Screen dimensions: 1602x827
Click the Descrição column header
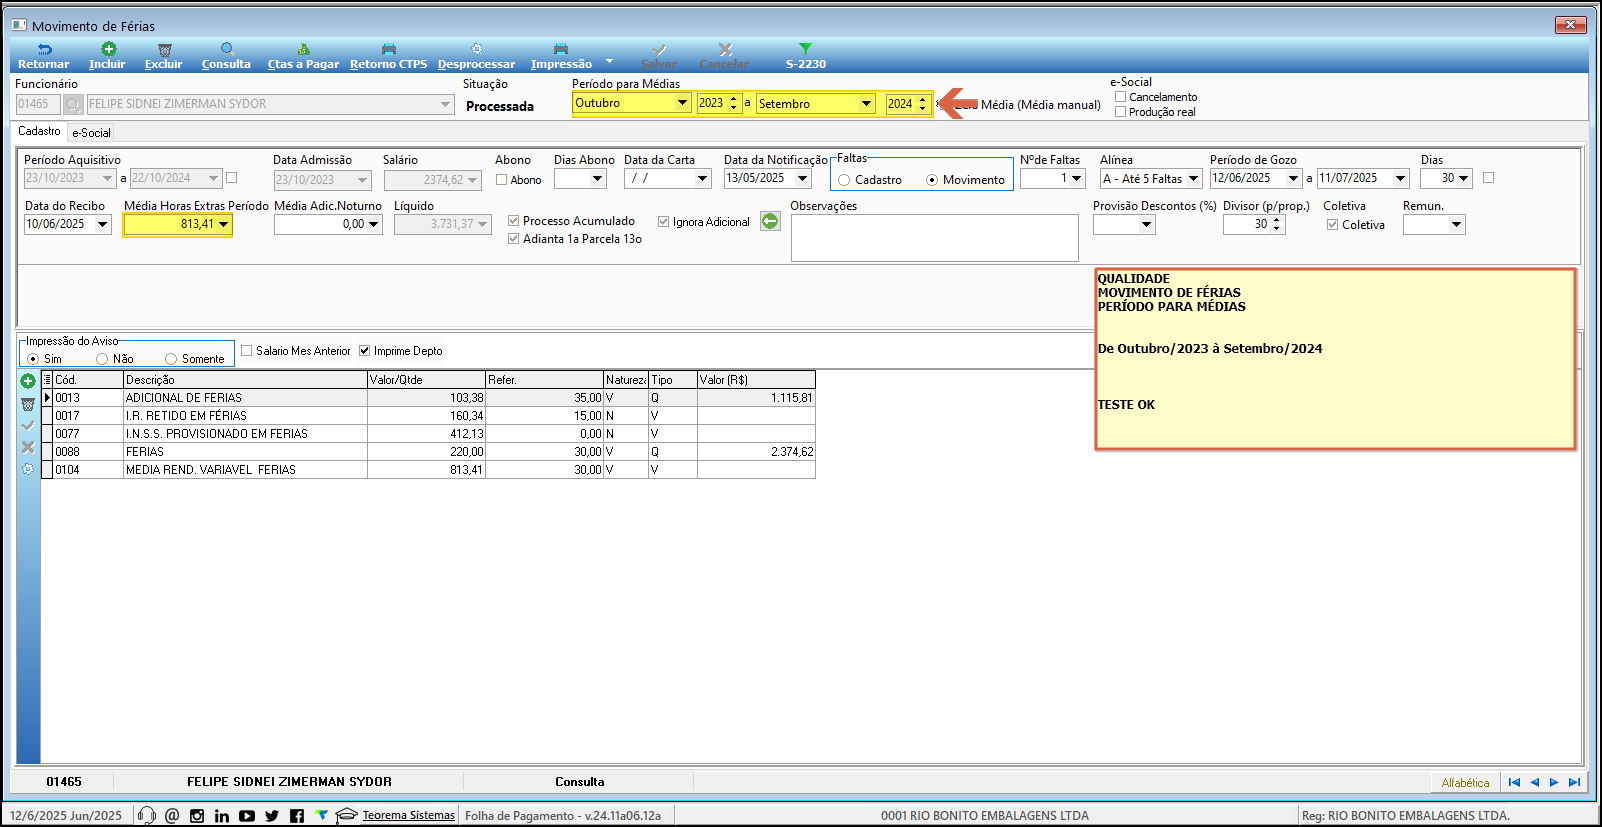tap(245, 380)
